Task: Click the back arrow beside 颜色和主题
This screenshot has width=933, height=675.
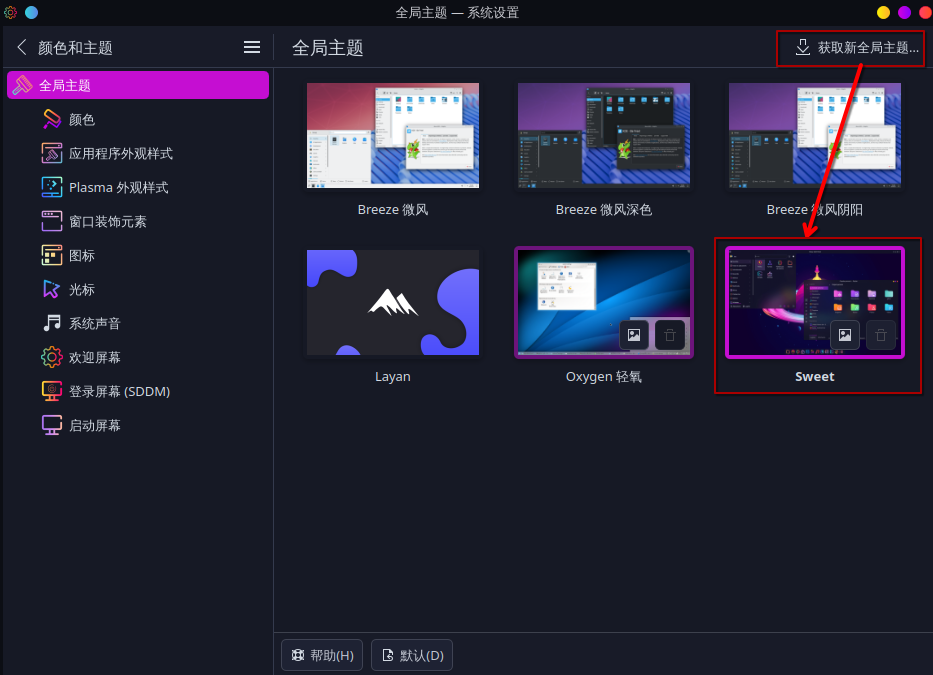Action: coord(22,46)
